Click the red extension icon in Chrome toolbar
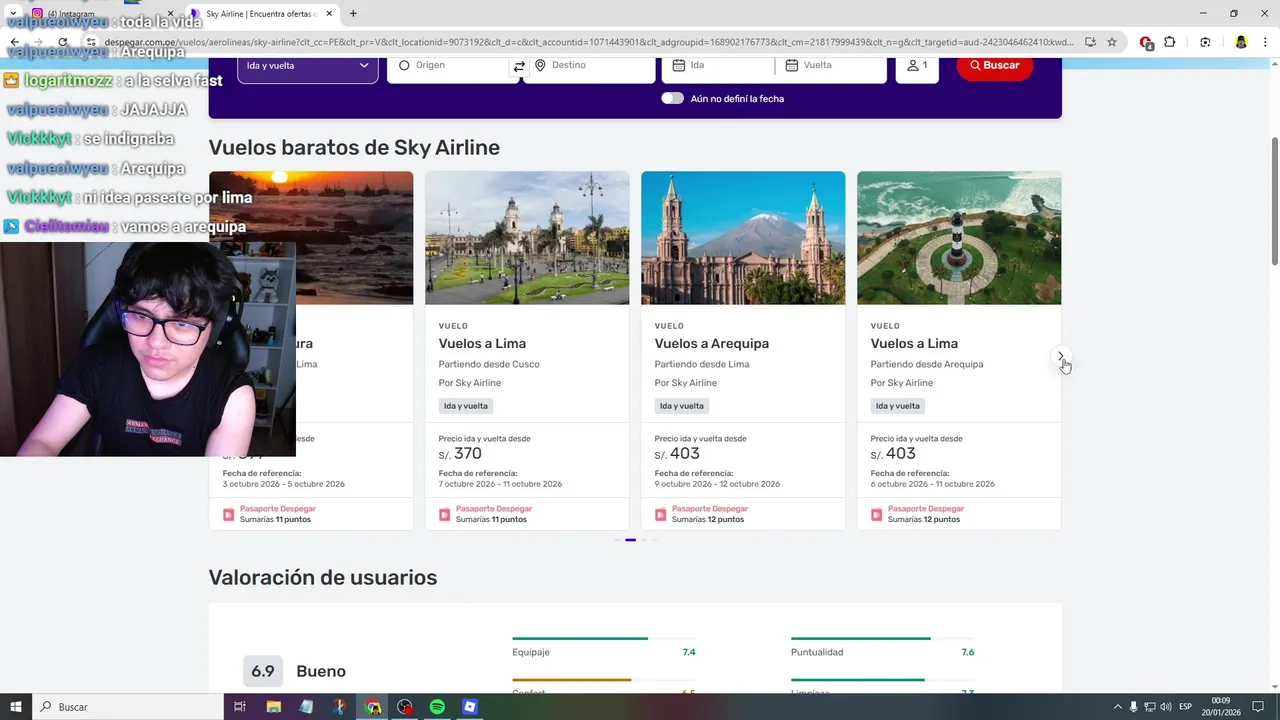The height and width of the screenshot is (720, 1280). tap(1146, 42)
